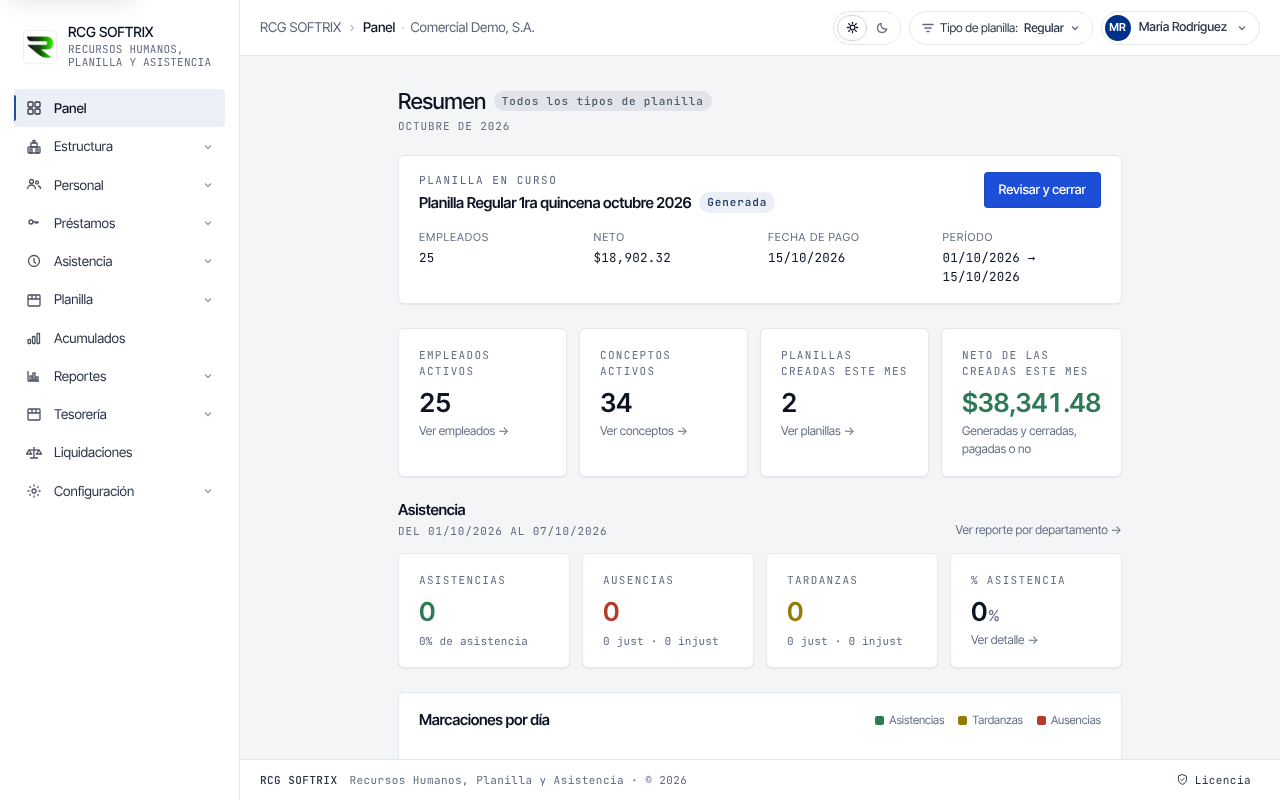Click the Liquidaciones scales icon
Viewport: 1280px width, 800px height.
coord(34,453)
